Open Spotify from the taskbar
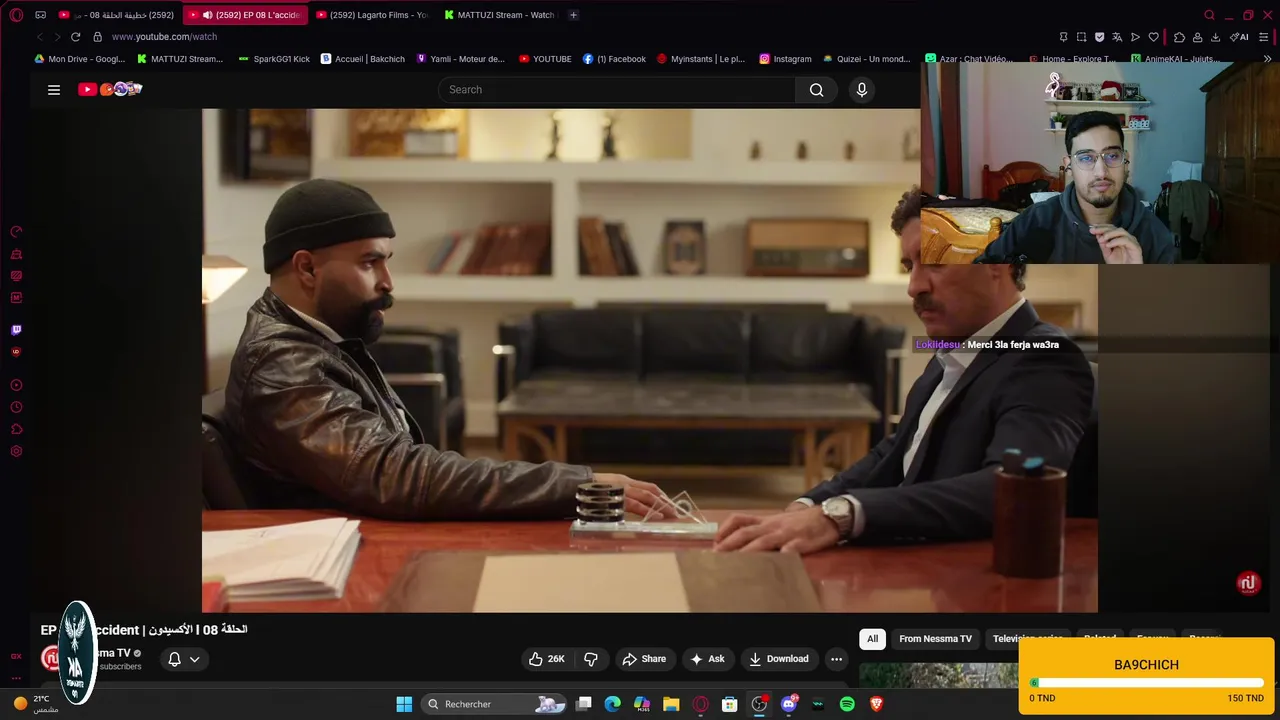The image size is (1280, 720). coord(847,704)
